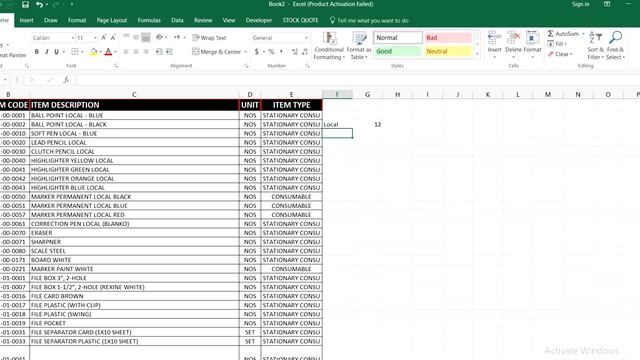
Task: Select cell with value 12
Action: 367,124
